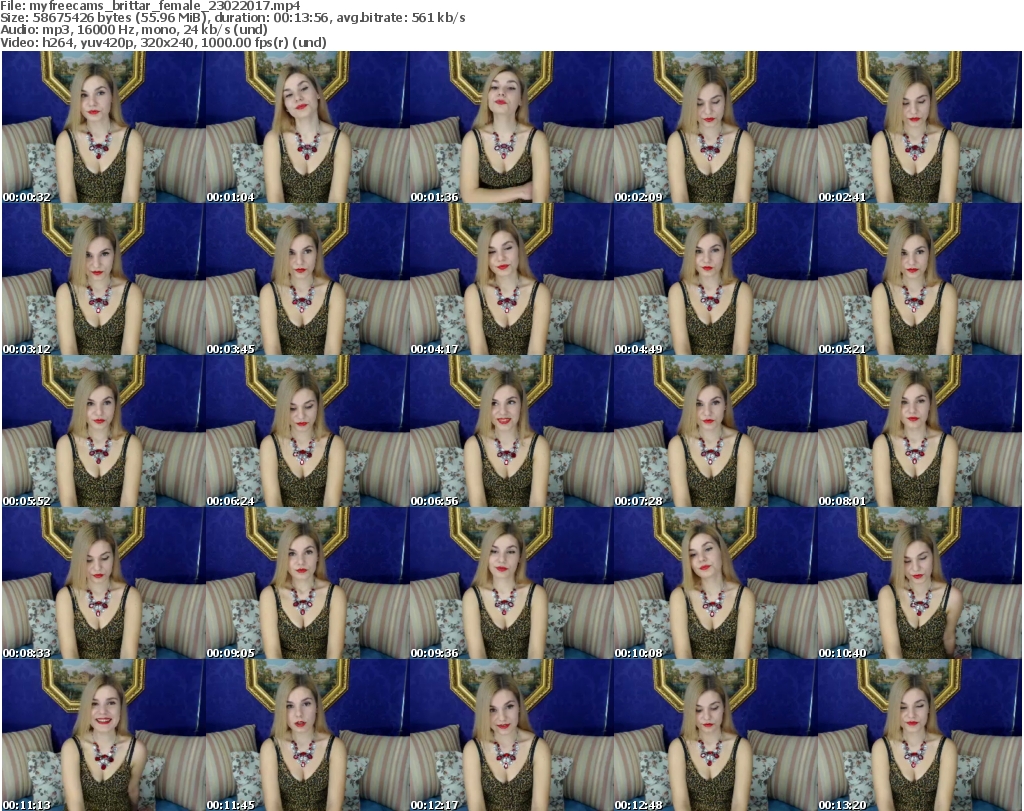
Task: Pick the preview frame marked 00:06:56
Action: pyautogui.click(x=511, y=432)
